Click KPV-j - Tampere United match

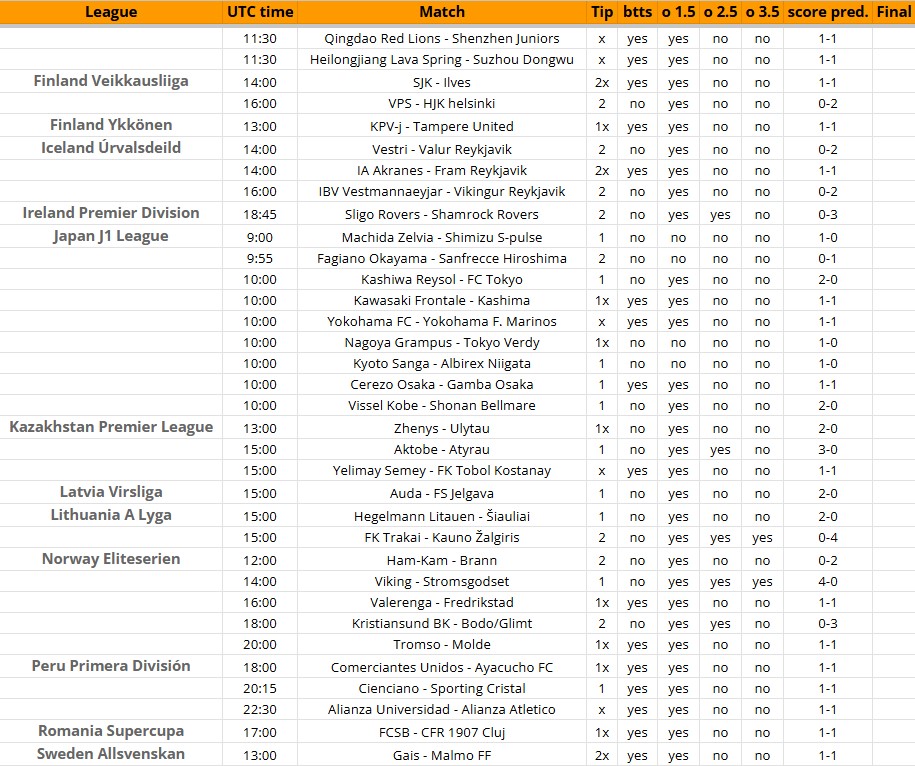pos(442,127)
